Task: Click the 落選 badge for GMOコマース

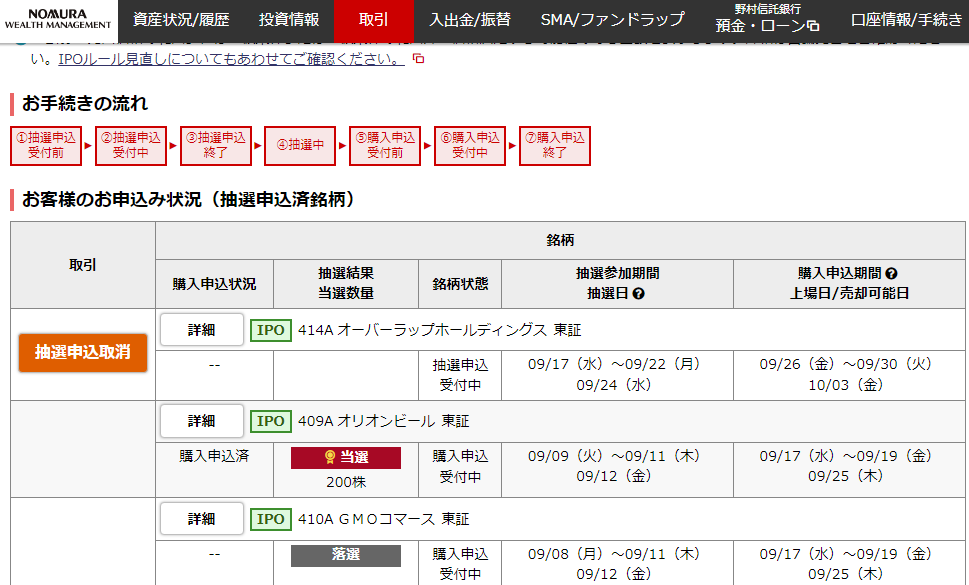Action: tap(346, 554)
